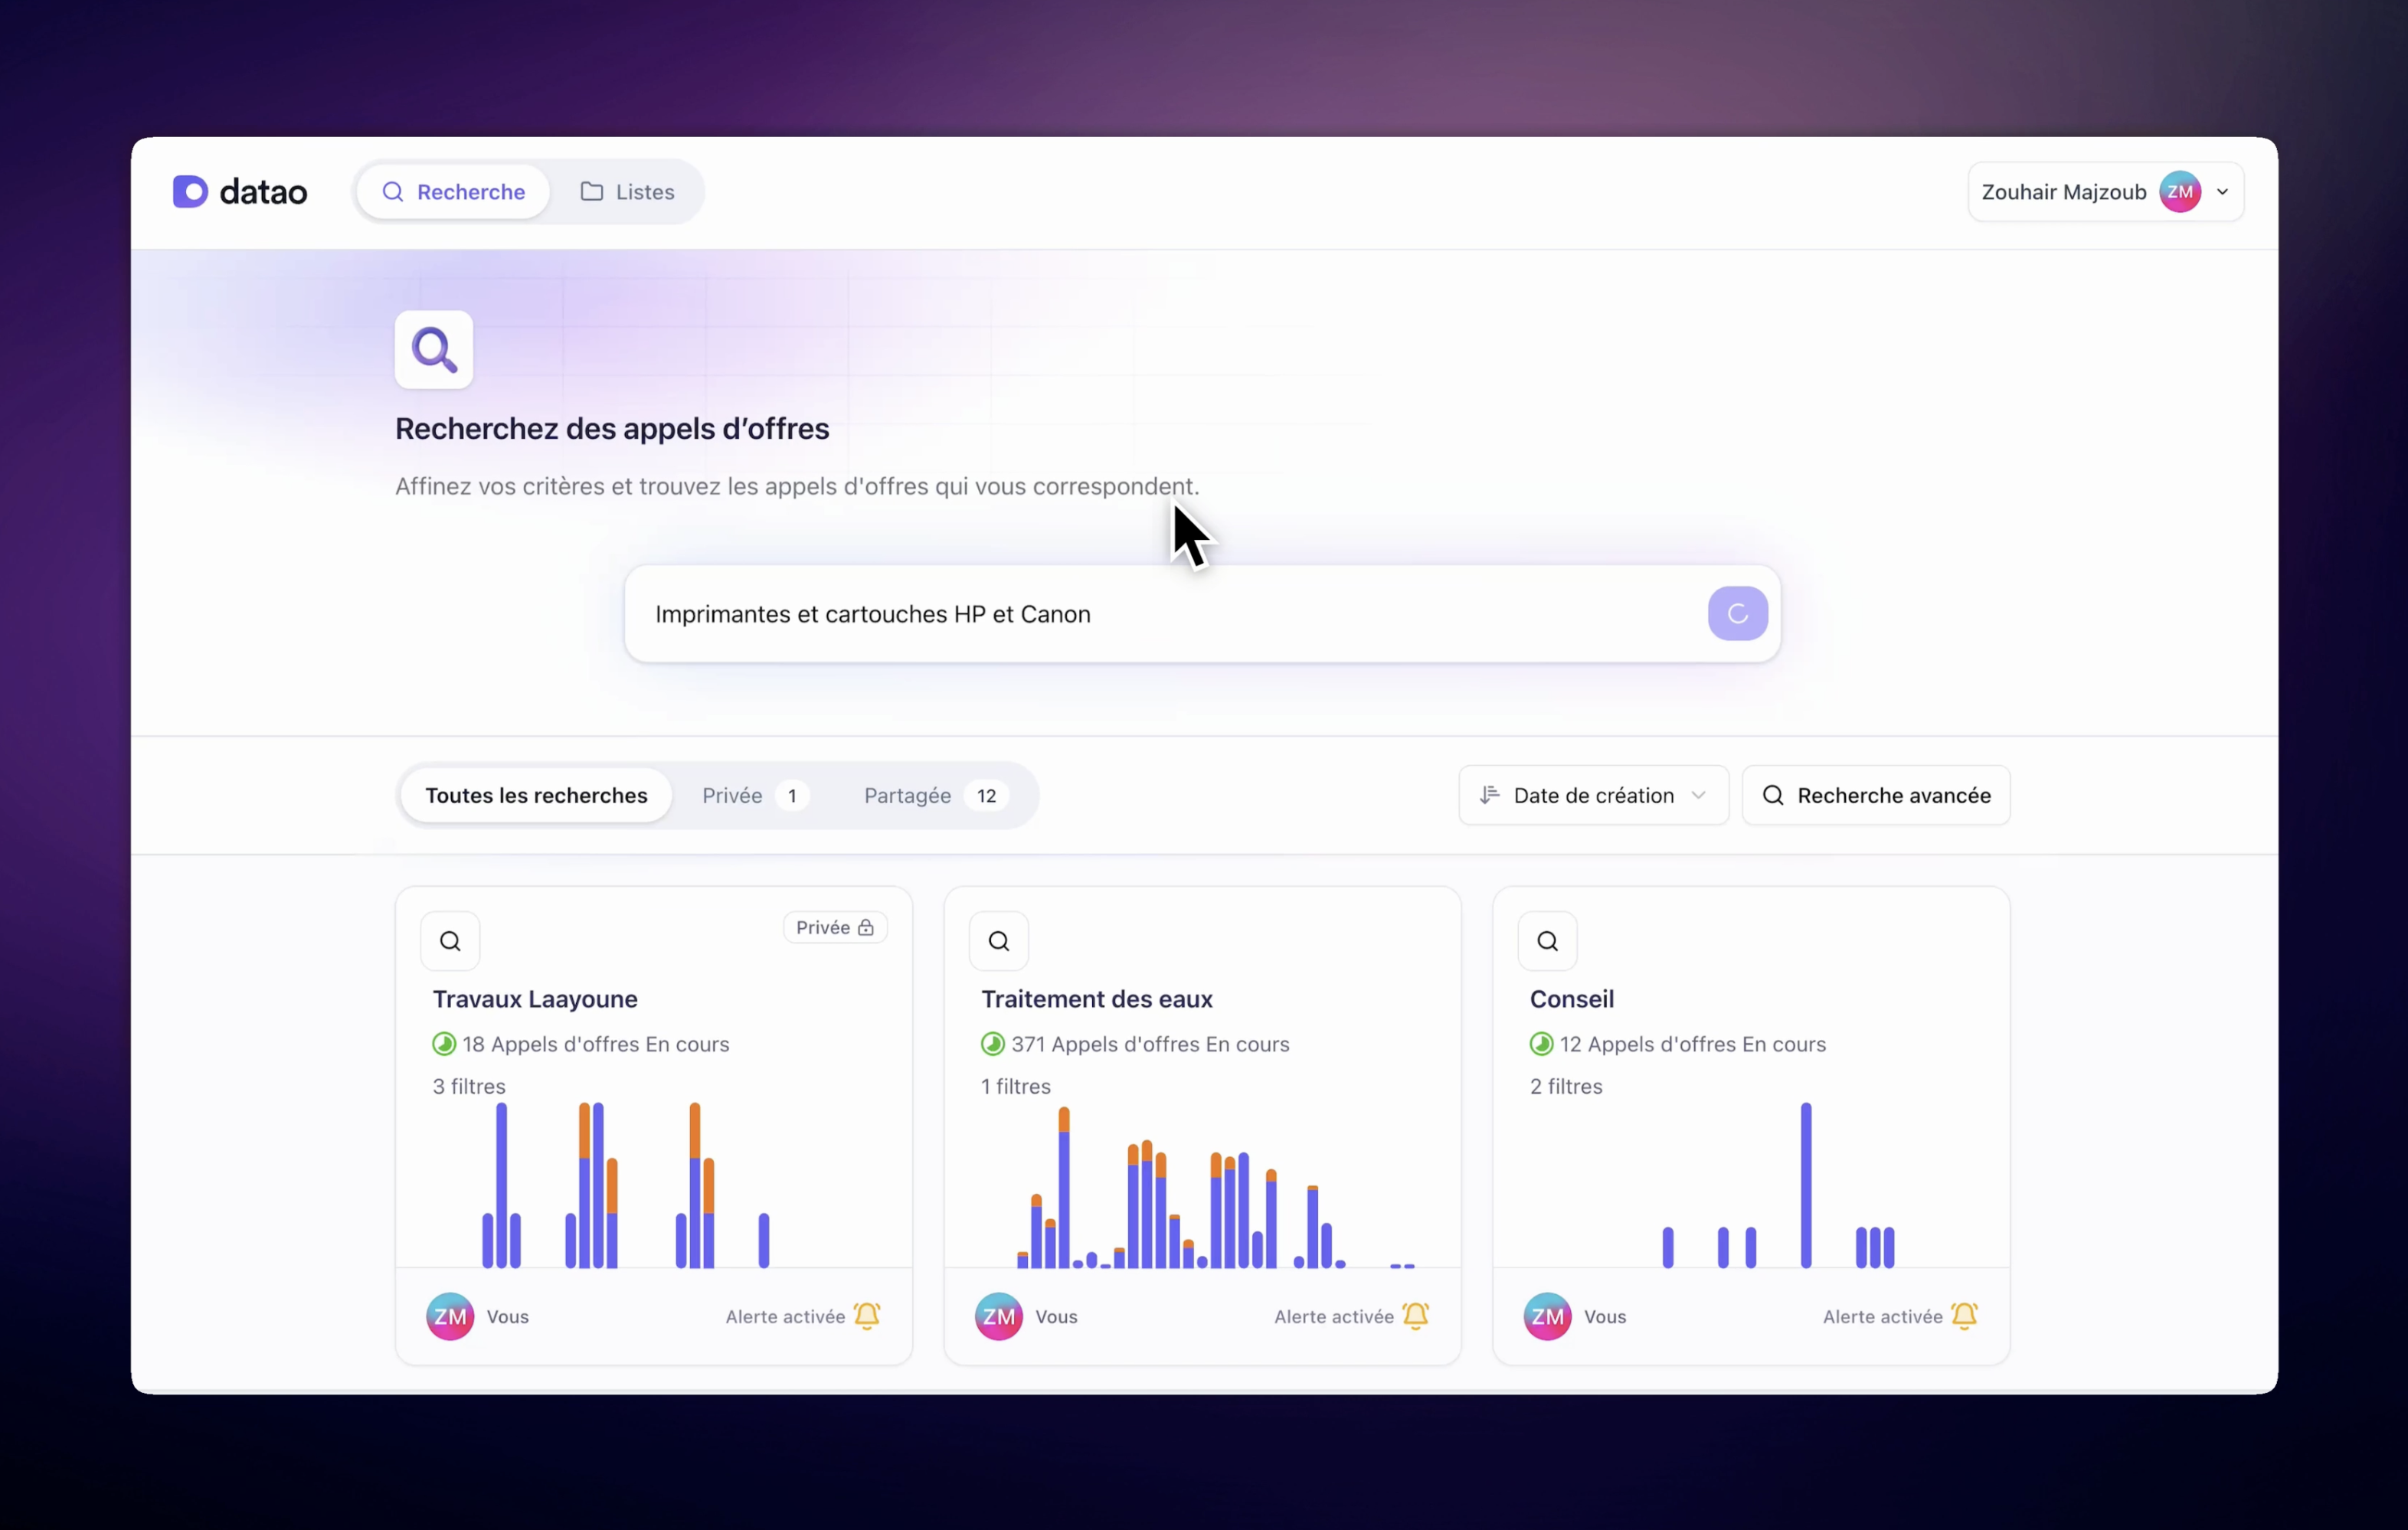Submit the Imprimantes et cartouches search query

[1736, 613]
